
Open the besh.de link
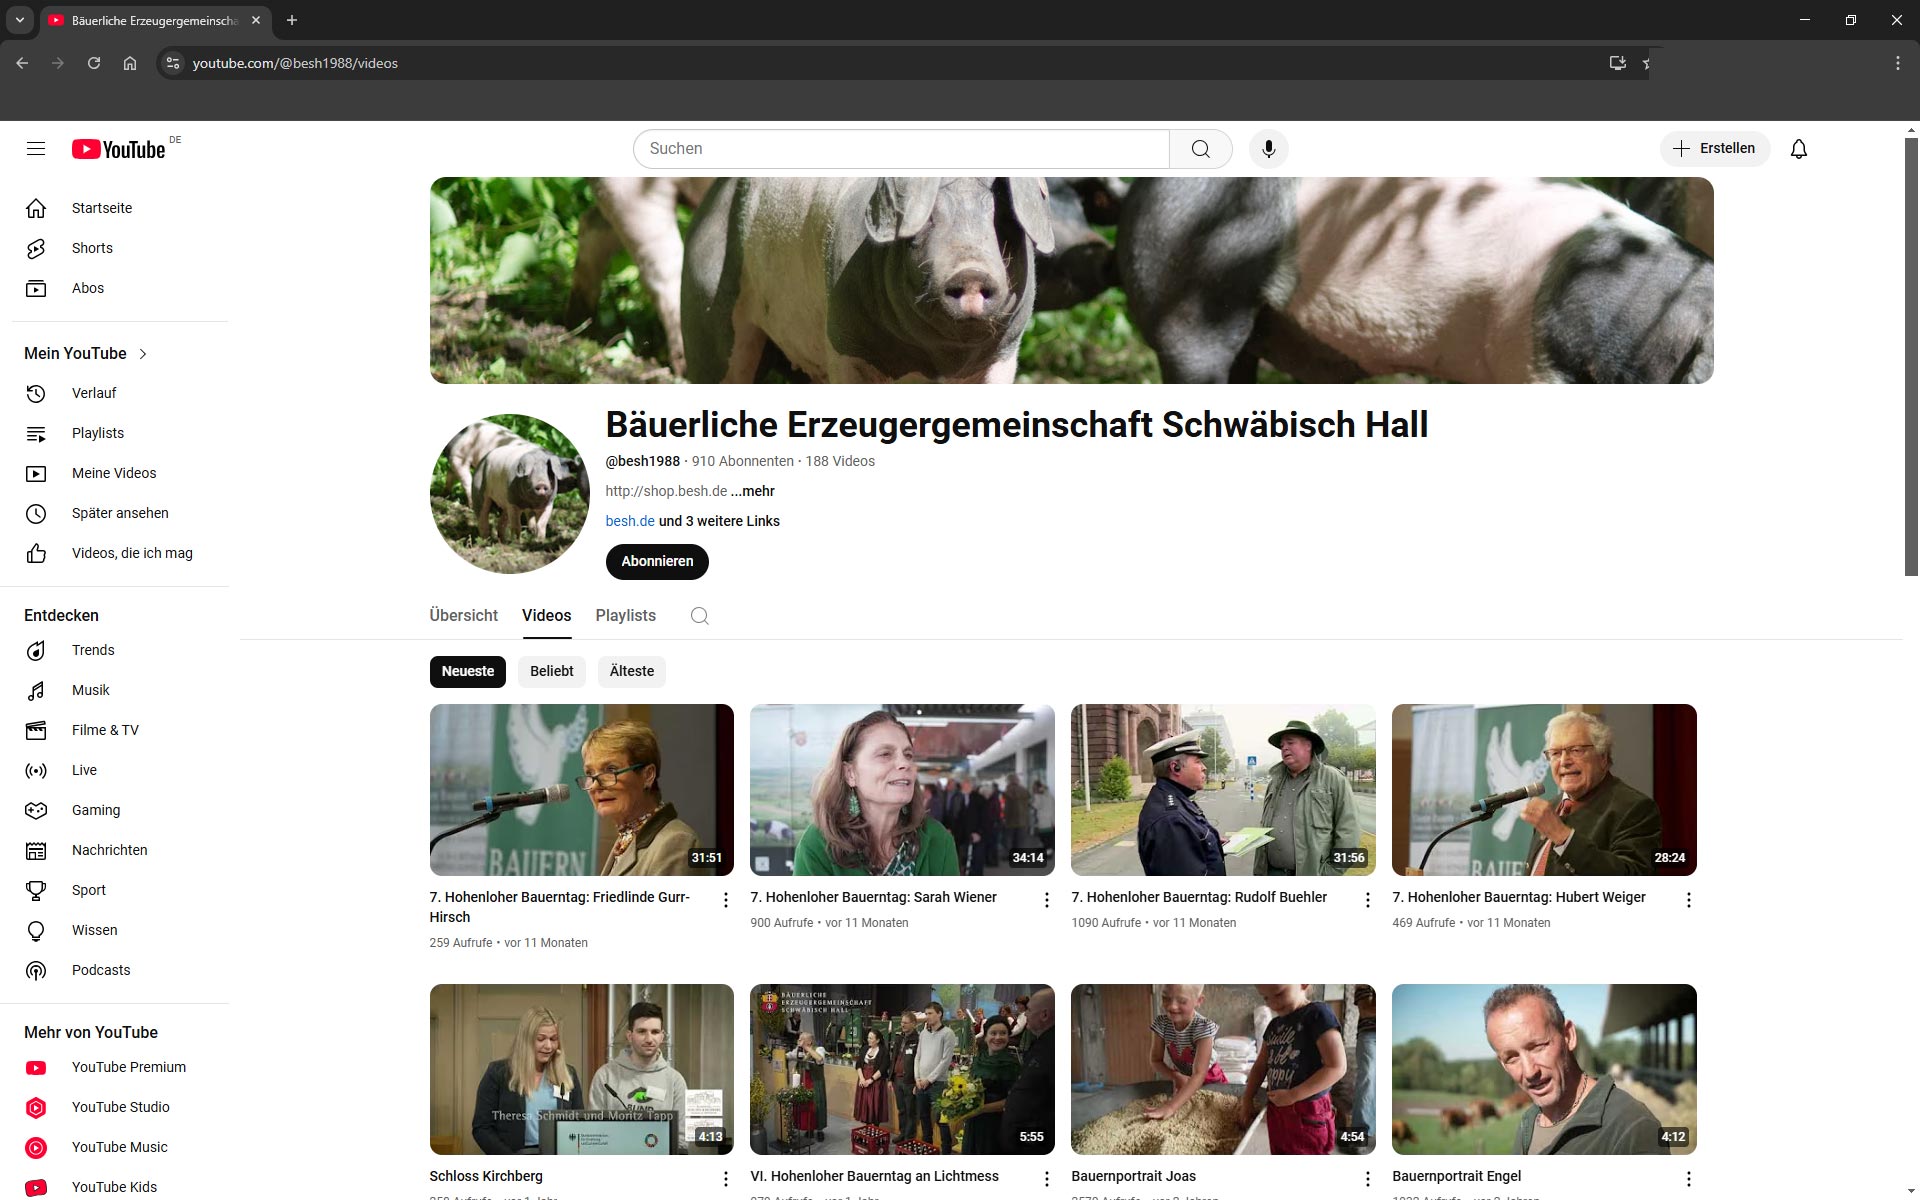point(628,521)
